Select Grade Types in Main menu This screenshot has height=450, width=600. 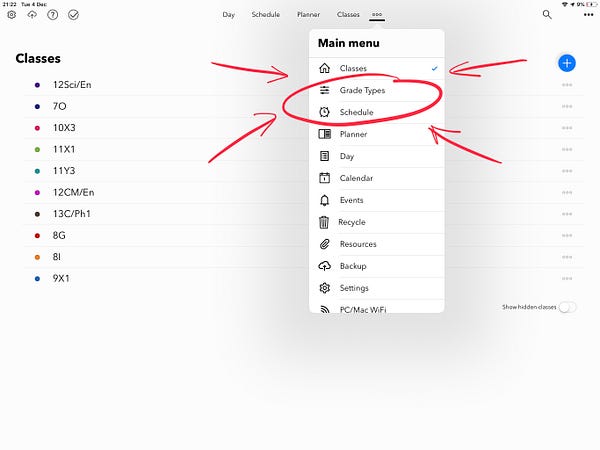coord(377,90)
